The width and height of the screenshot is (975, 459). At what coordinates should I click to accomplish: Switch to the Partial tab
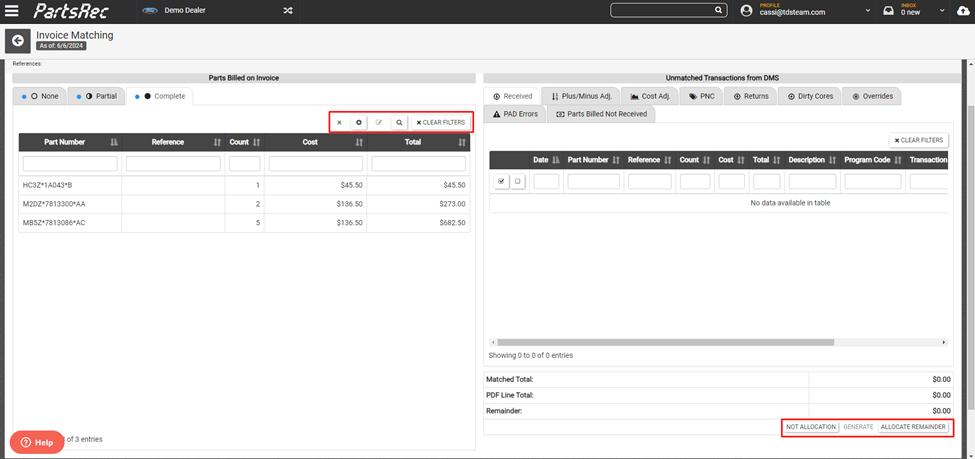[x=95, y=96]
